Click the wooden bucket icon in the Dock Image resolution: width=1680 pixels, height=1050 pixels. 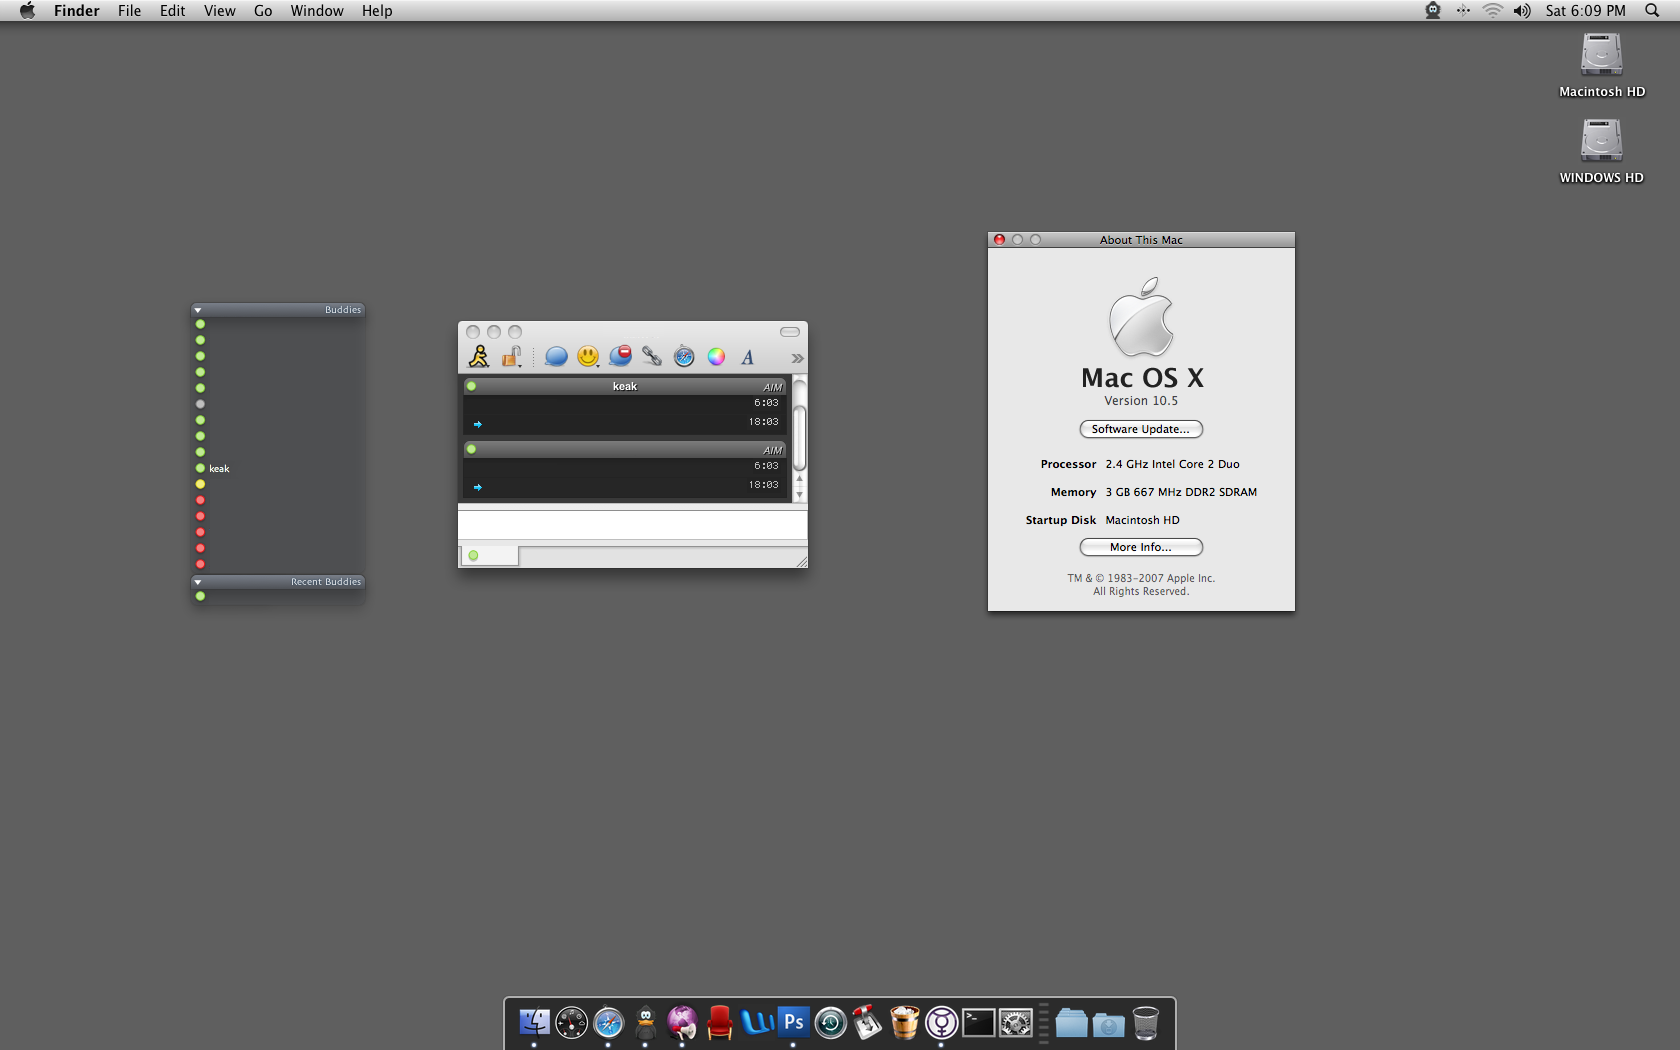pyautogui.click(x=904, y=1022)
